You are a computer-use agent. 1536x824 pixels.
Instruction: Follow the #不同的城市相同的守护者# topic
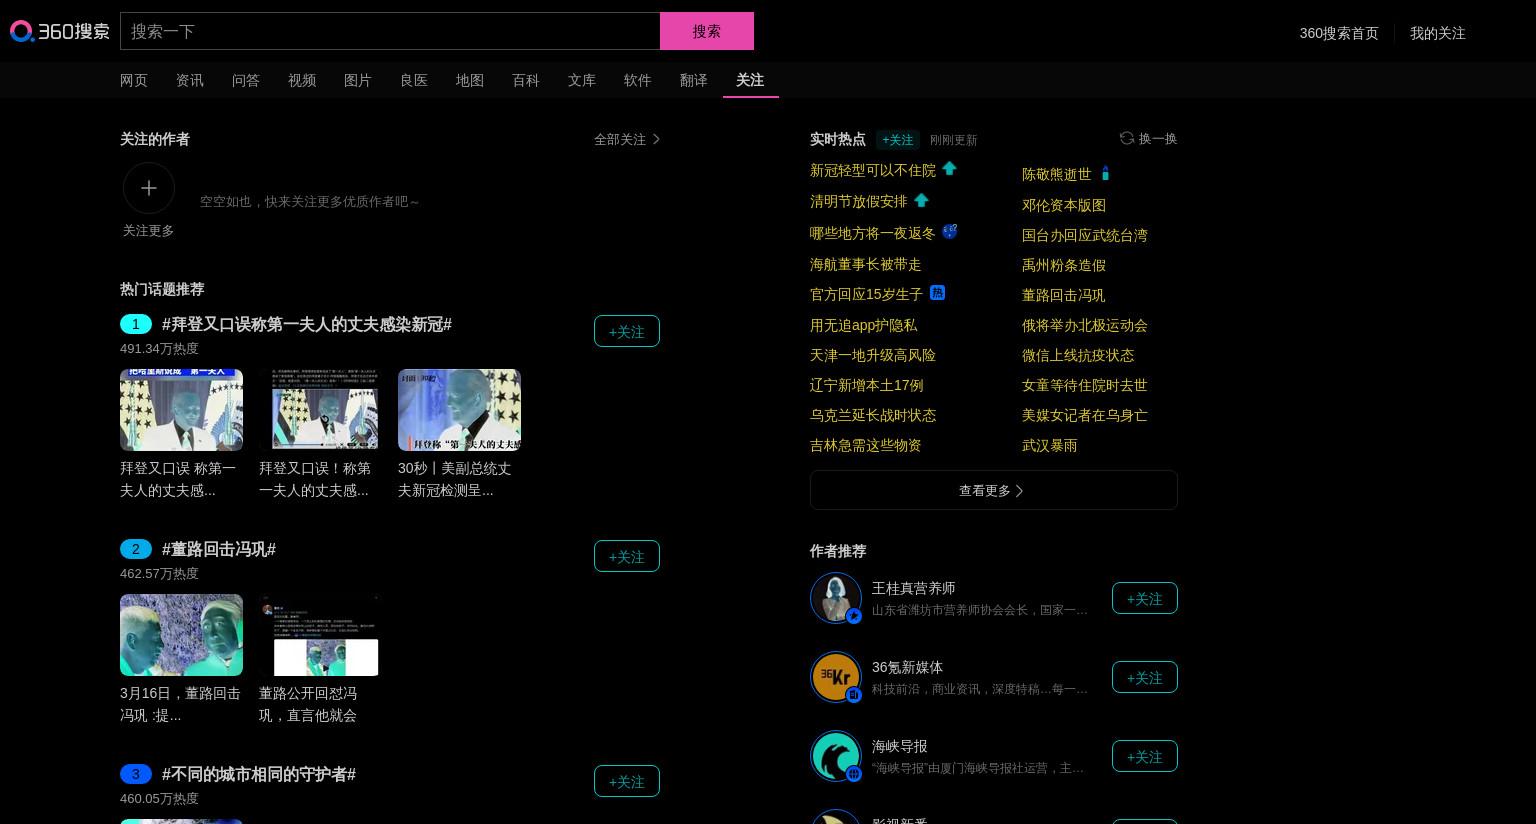click(x=627, y=781)
